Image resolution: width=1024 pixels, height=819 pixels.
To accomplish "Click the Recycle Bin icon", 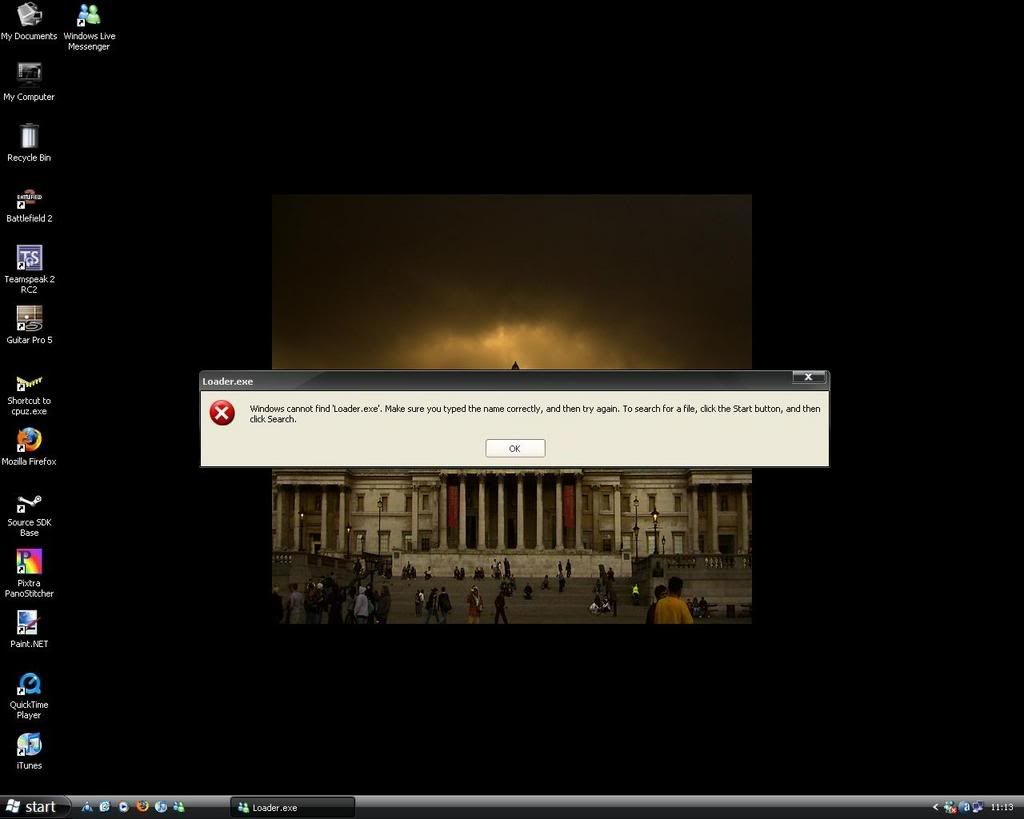I will coord(29,137).
